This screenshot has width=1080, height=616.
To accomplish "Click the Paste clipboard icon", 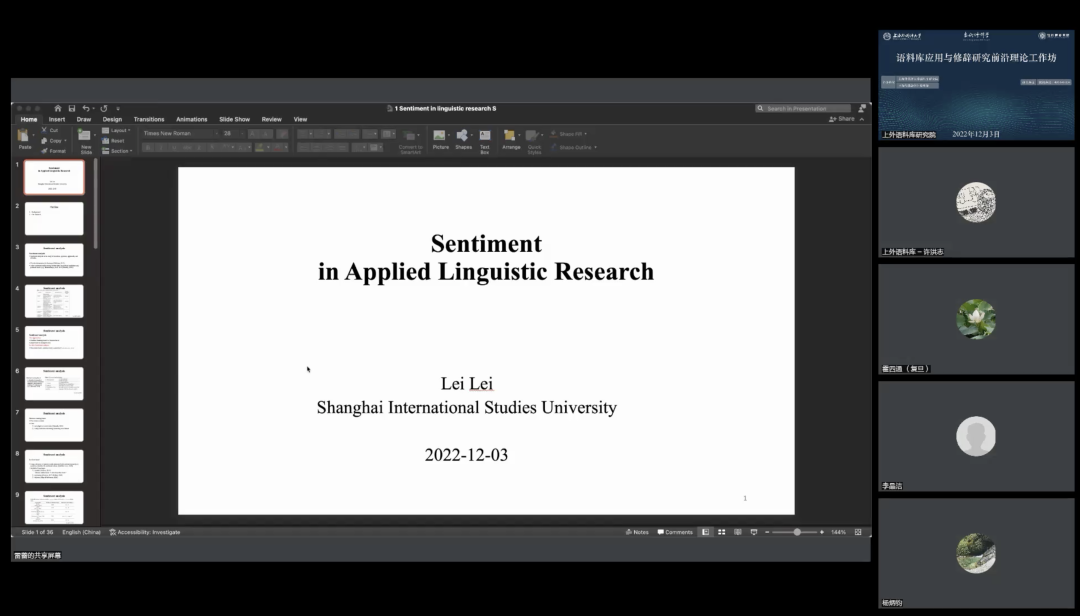I will click(x=23, y=135).
